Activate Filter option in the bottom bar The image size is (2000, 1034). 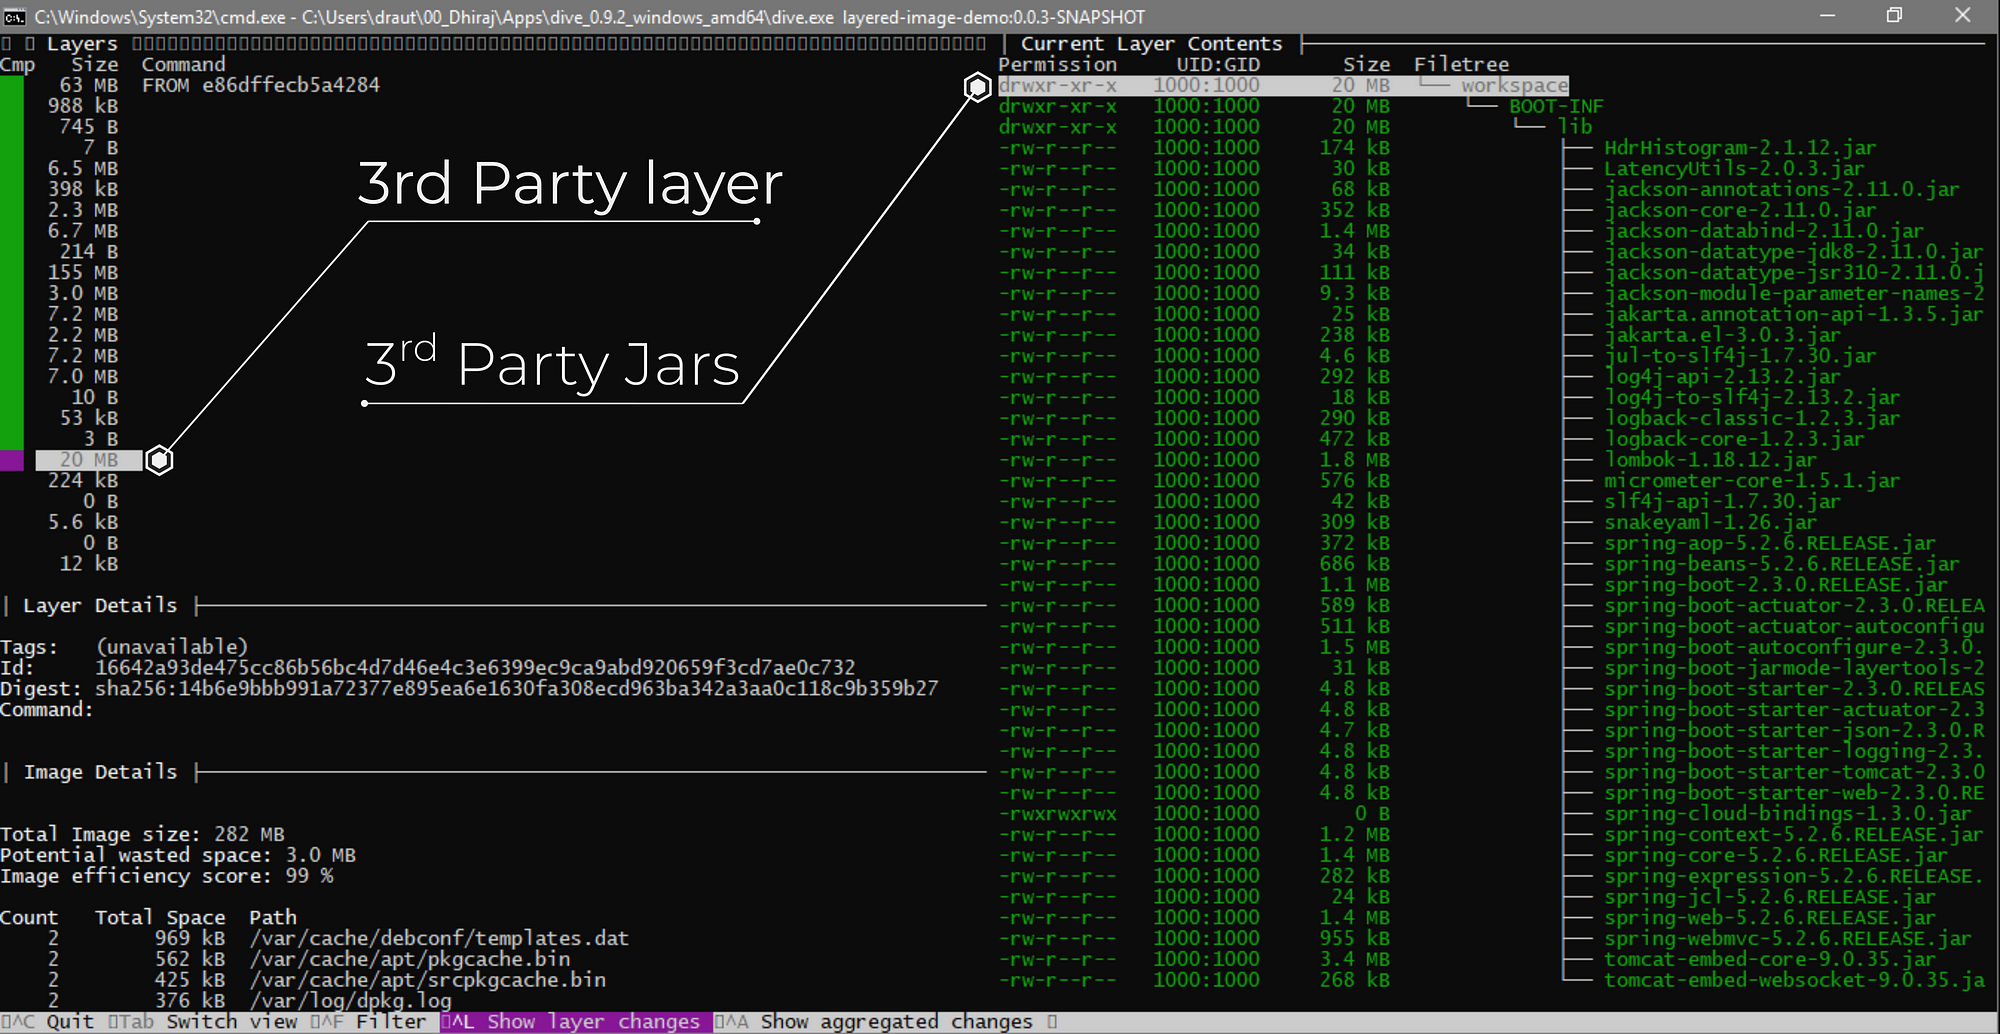368,1022
